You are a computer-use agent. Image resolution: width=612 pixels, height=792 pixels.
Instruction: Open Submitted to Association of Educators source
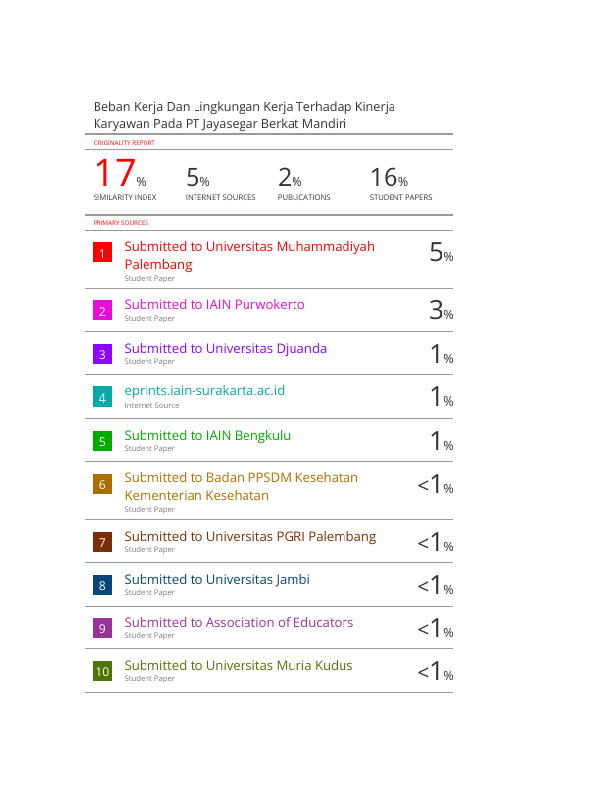pyautogui.click(x=238, y=622)
